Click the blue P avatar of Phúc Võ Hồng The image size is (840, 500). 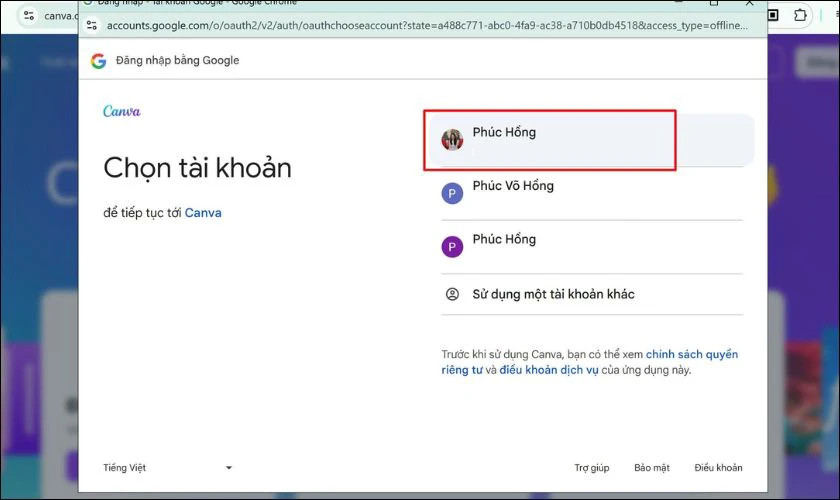452,193
